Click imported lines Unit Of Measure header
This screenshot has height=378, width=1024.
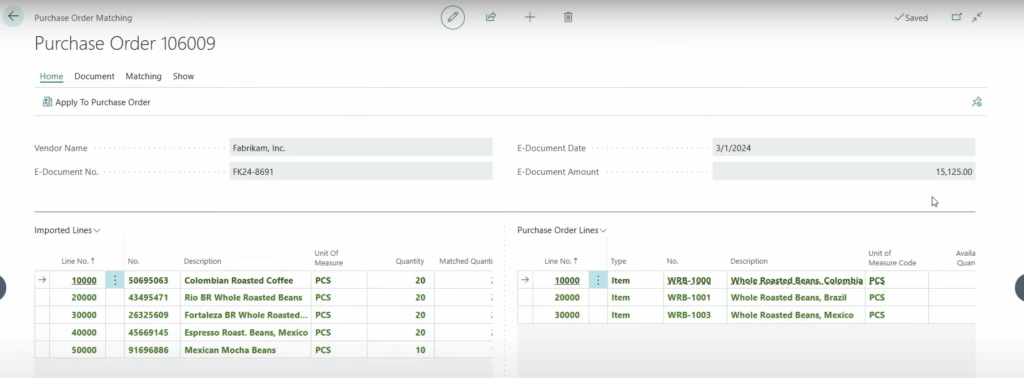tap(328, 258)
